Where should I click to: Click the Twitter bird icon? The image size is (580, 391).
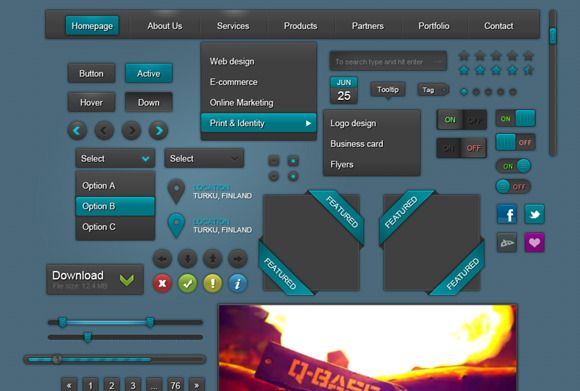click(534, 214)
